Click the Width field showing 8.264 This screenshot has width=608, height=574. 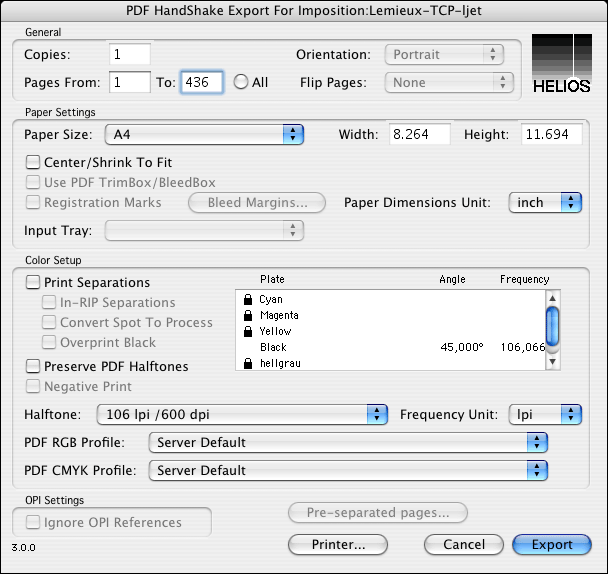click(420, 134)
